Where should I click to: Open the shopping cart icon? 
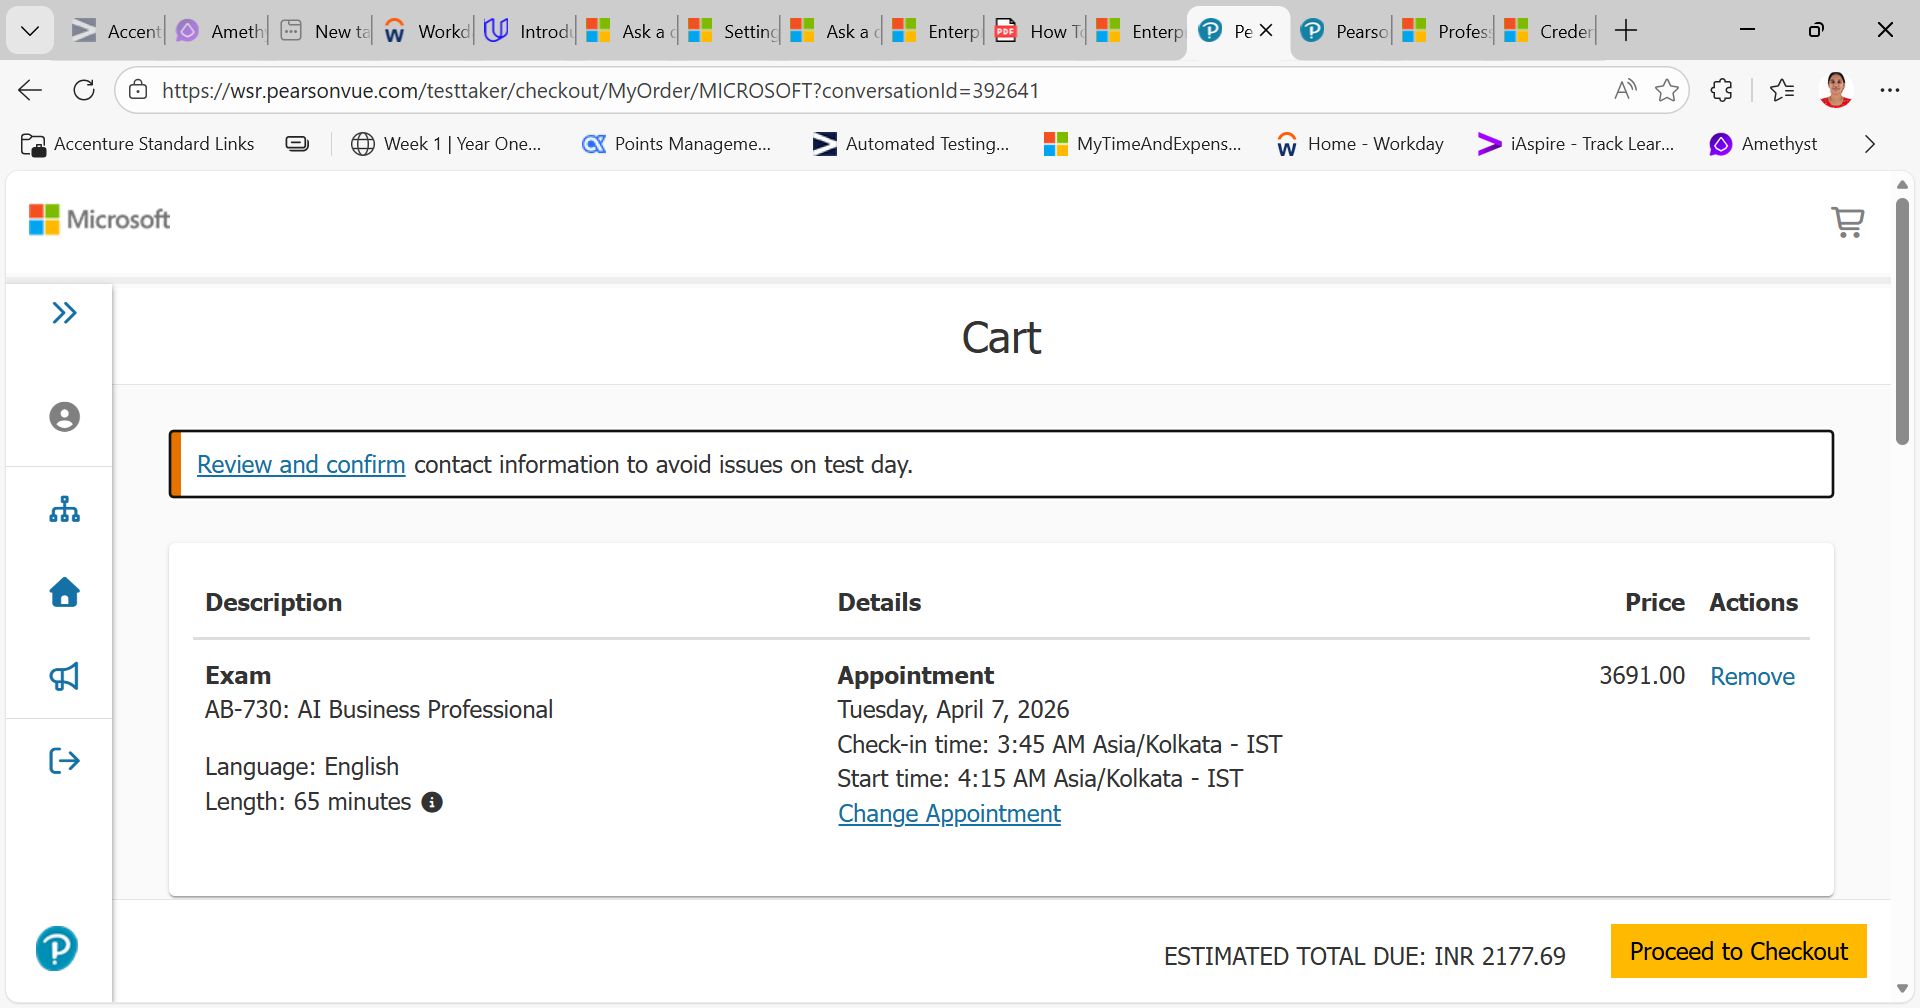tap(1847, 221)
